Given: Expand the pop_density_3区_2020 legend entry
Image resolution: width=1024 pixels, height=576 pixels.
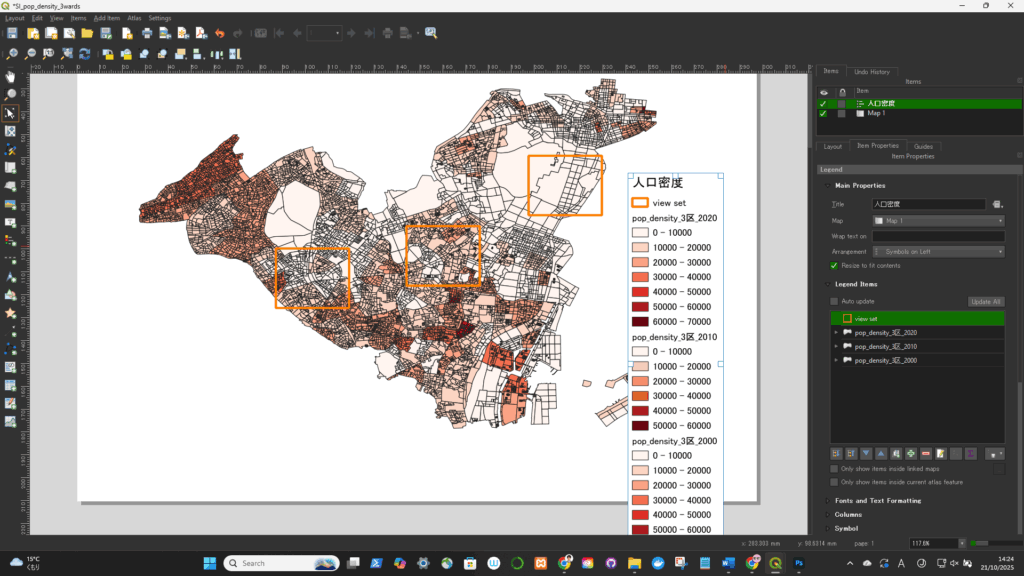Looking at the screenshot, I should [835, 332].
